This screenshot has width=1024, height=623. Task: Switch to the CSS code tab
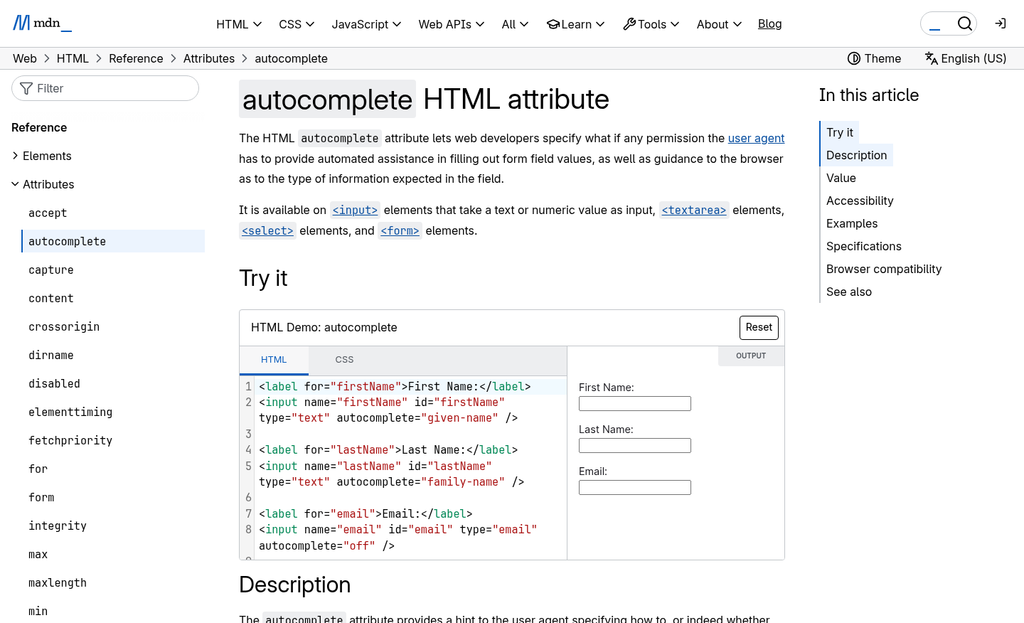(x=344, y=360)
